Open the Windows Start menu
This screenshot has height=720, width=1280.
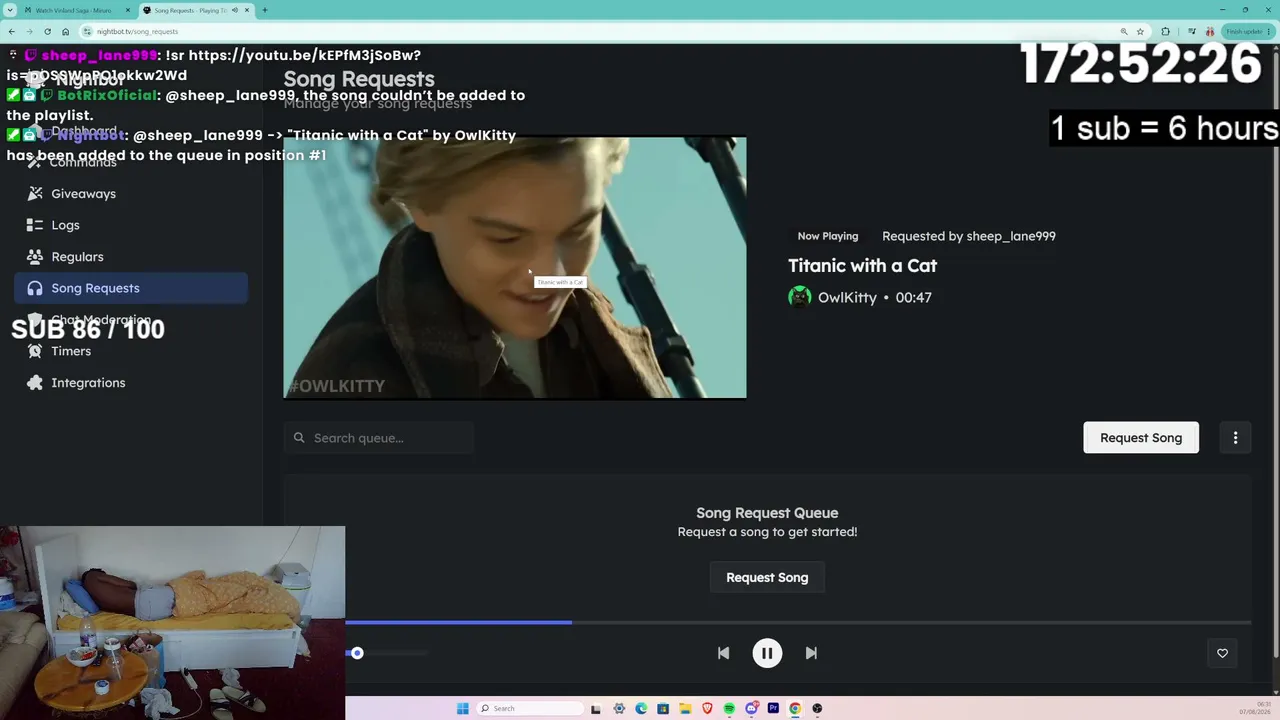(462, 709)
